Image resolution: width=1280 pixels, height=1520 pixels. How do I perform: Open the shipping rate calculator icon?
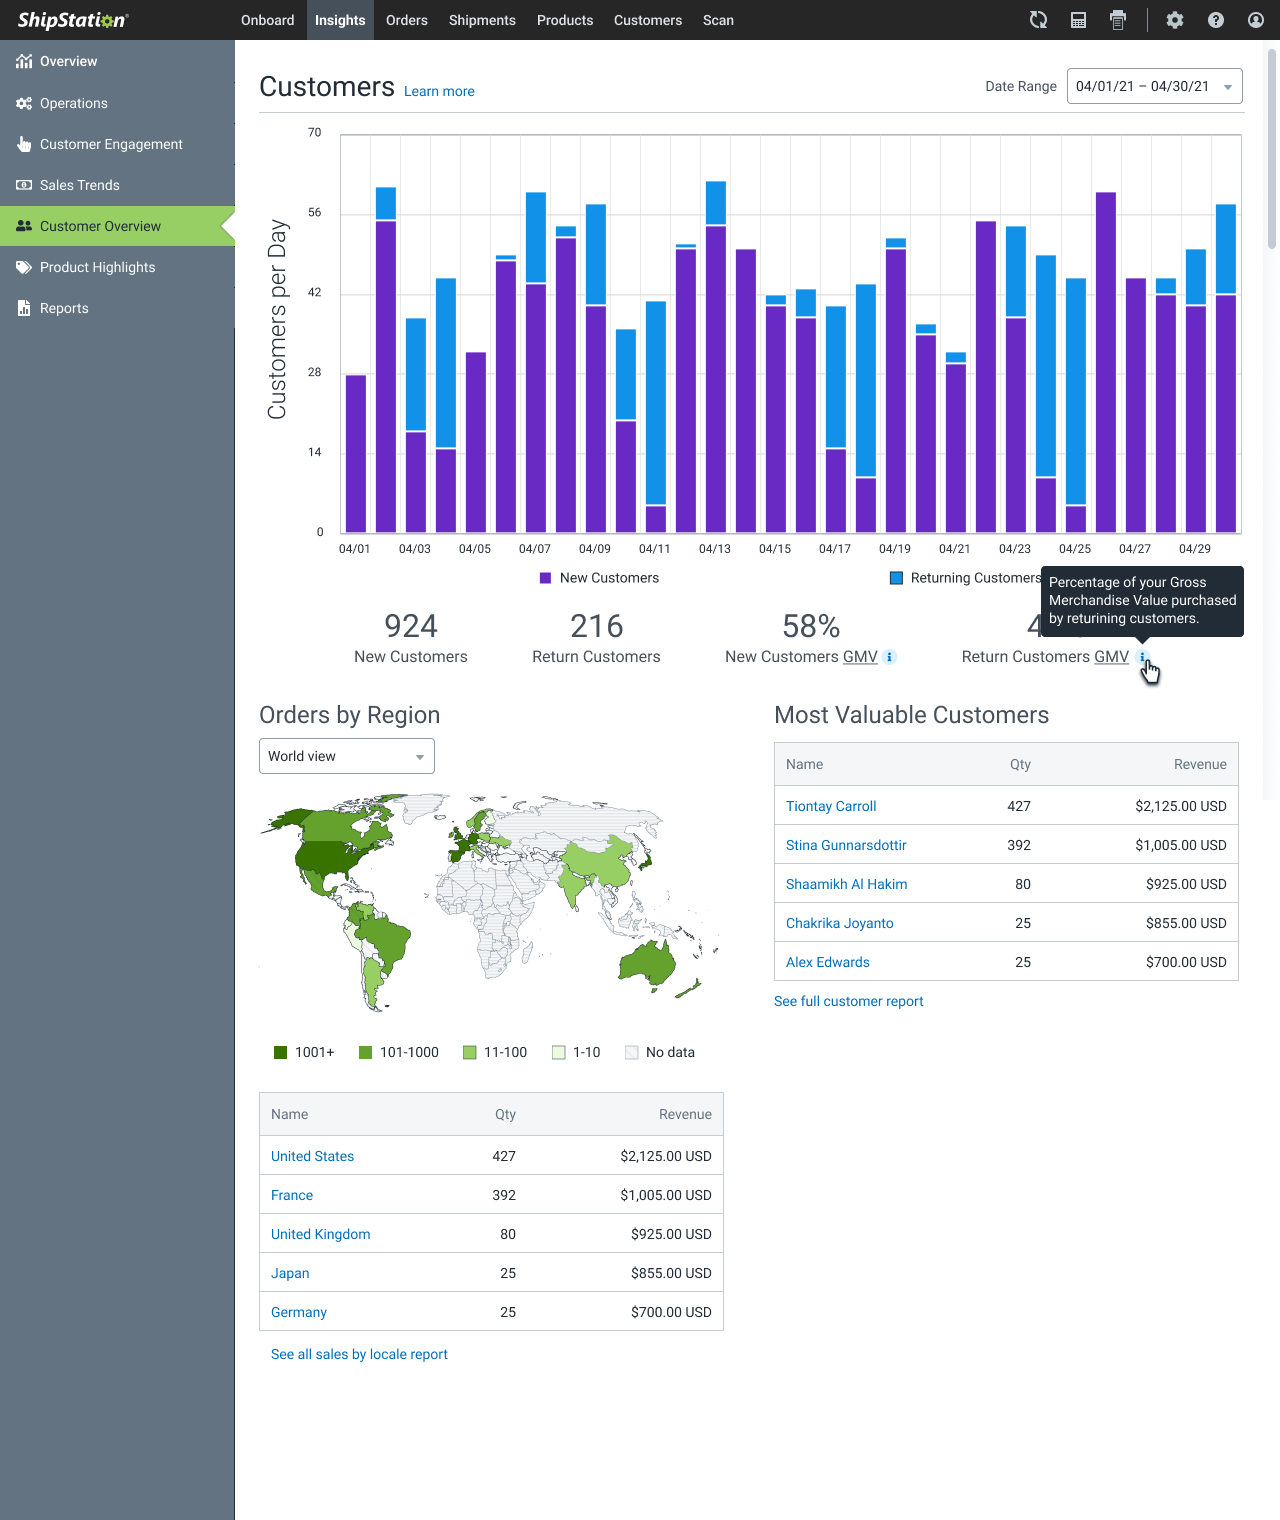click(1078, 20)
